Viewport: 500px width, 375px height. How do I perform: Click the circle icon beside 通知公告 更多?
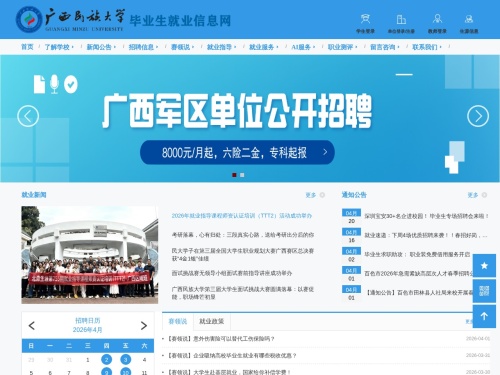click(x=484, y=195)
